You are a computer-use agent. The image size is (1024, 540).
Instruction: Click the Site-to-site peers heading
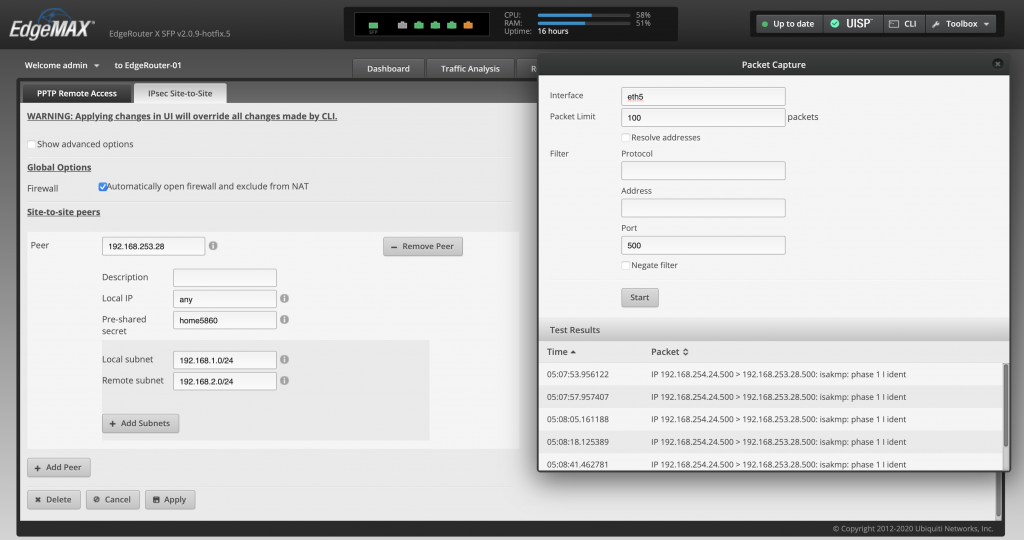63,212
